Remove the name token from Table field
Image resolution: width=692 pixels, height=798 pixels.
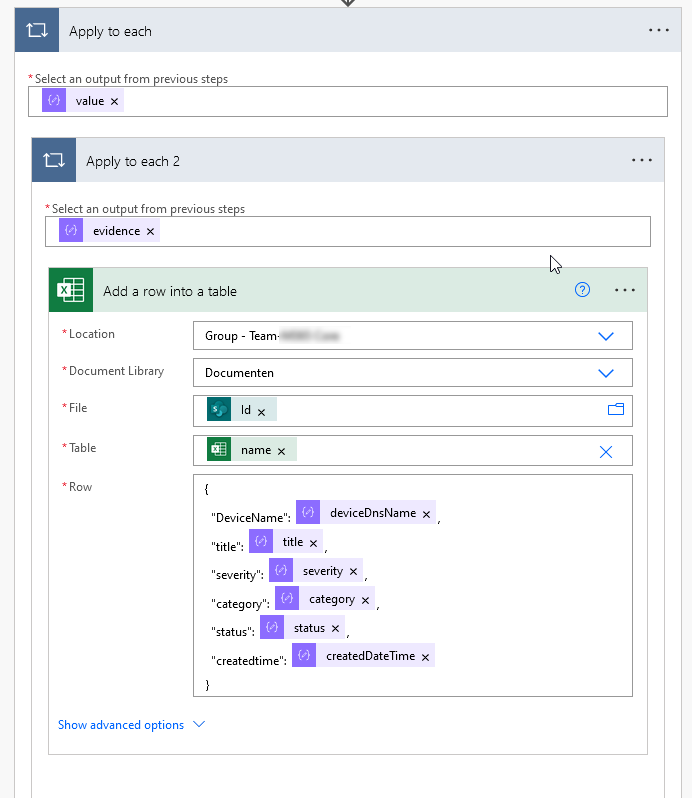point(281,451)
